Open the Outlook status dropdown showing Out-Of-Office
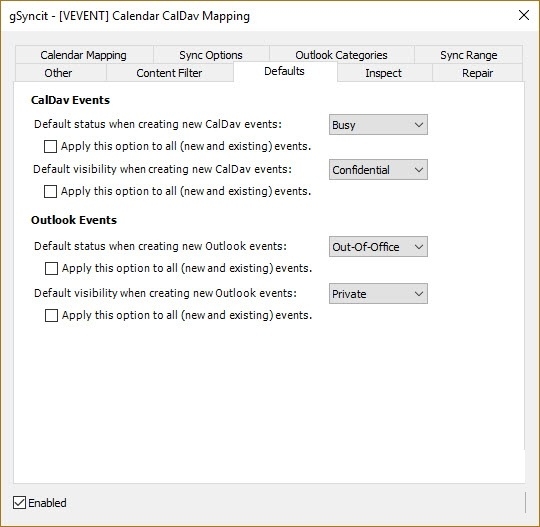This screenshot has height=527, width=540. (x=378, y=247)
